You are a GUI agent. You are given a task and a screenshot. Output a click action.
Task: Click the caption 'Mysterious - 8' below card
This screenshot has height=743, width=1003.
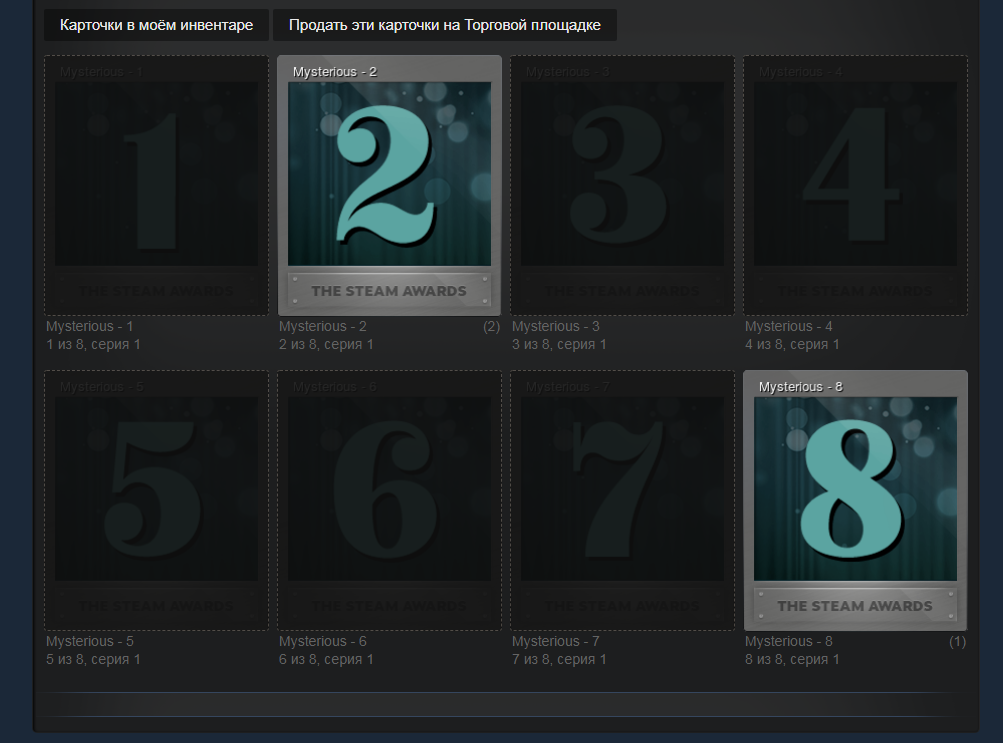(788, 641)
